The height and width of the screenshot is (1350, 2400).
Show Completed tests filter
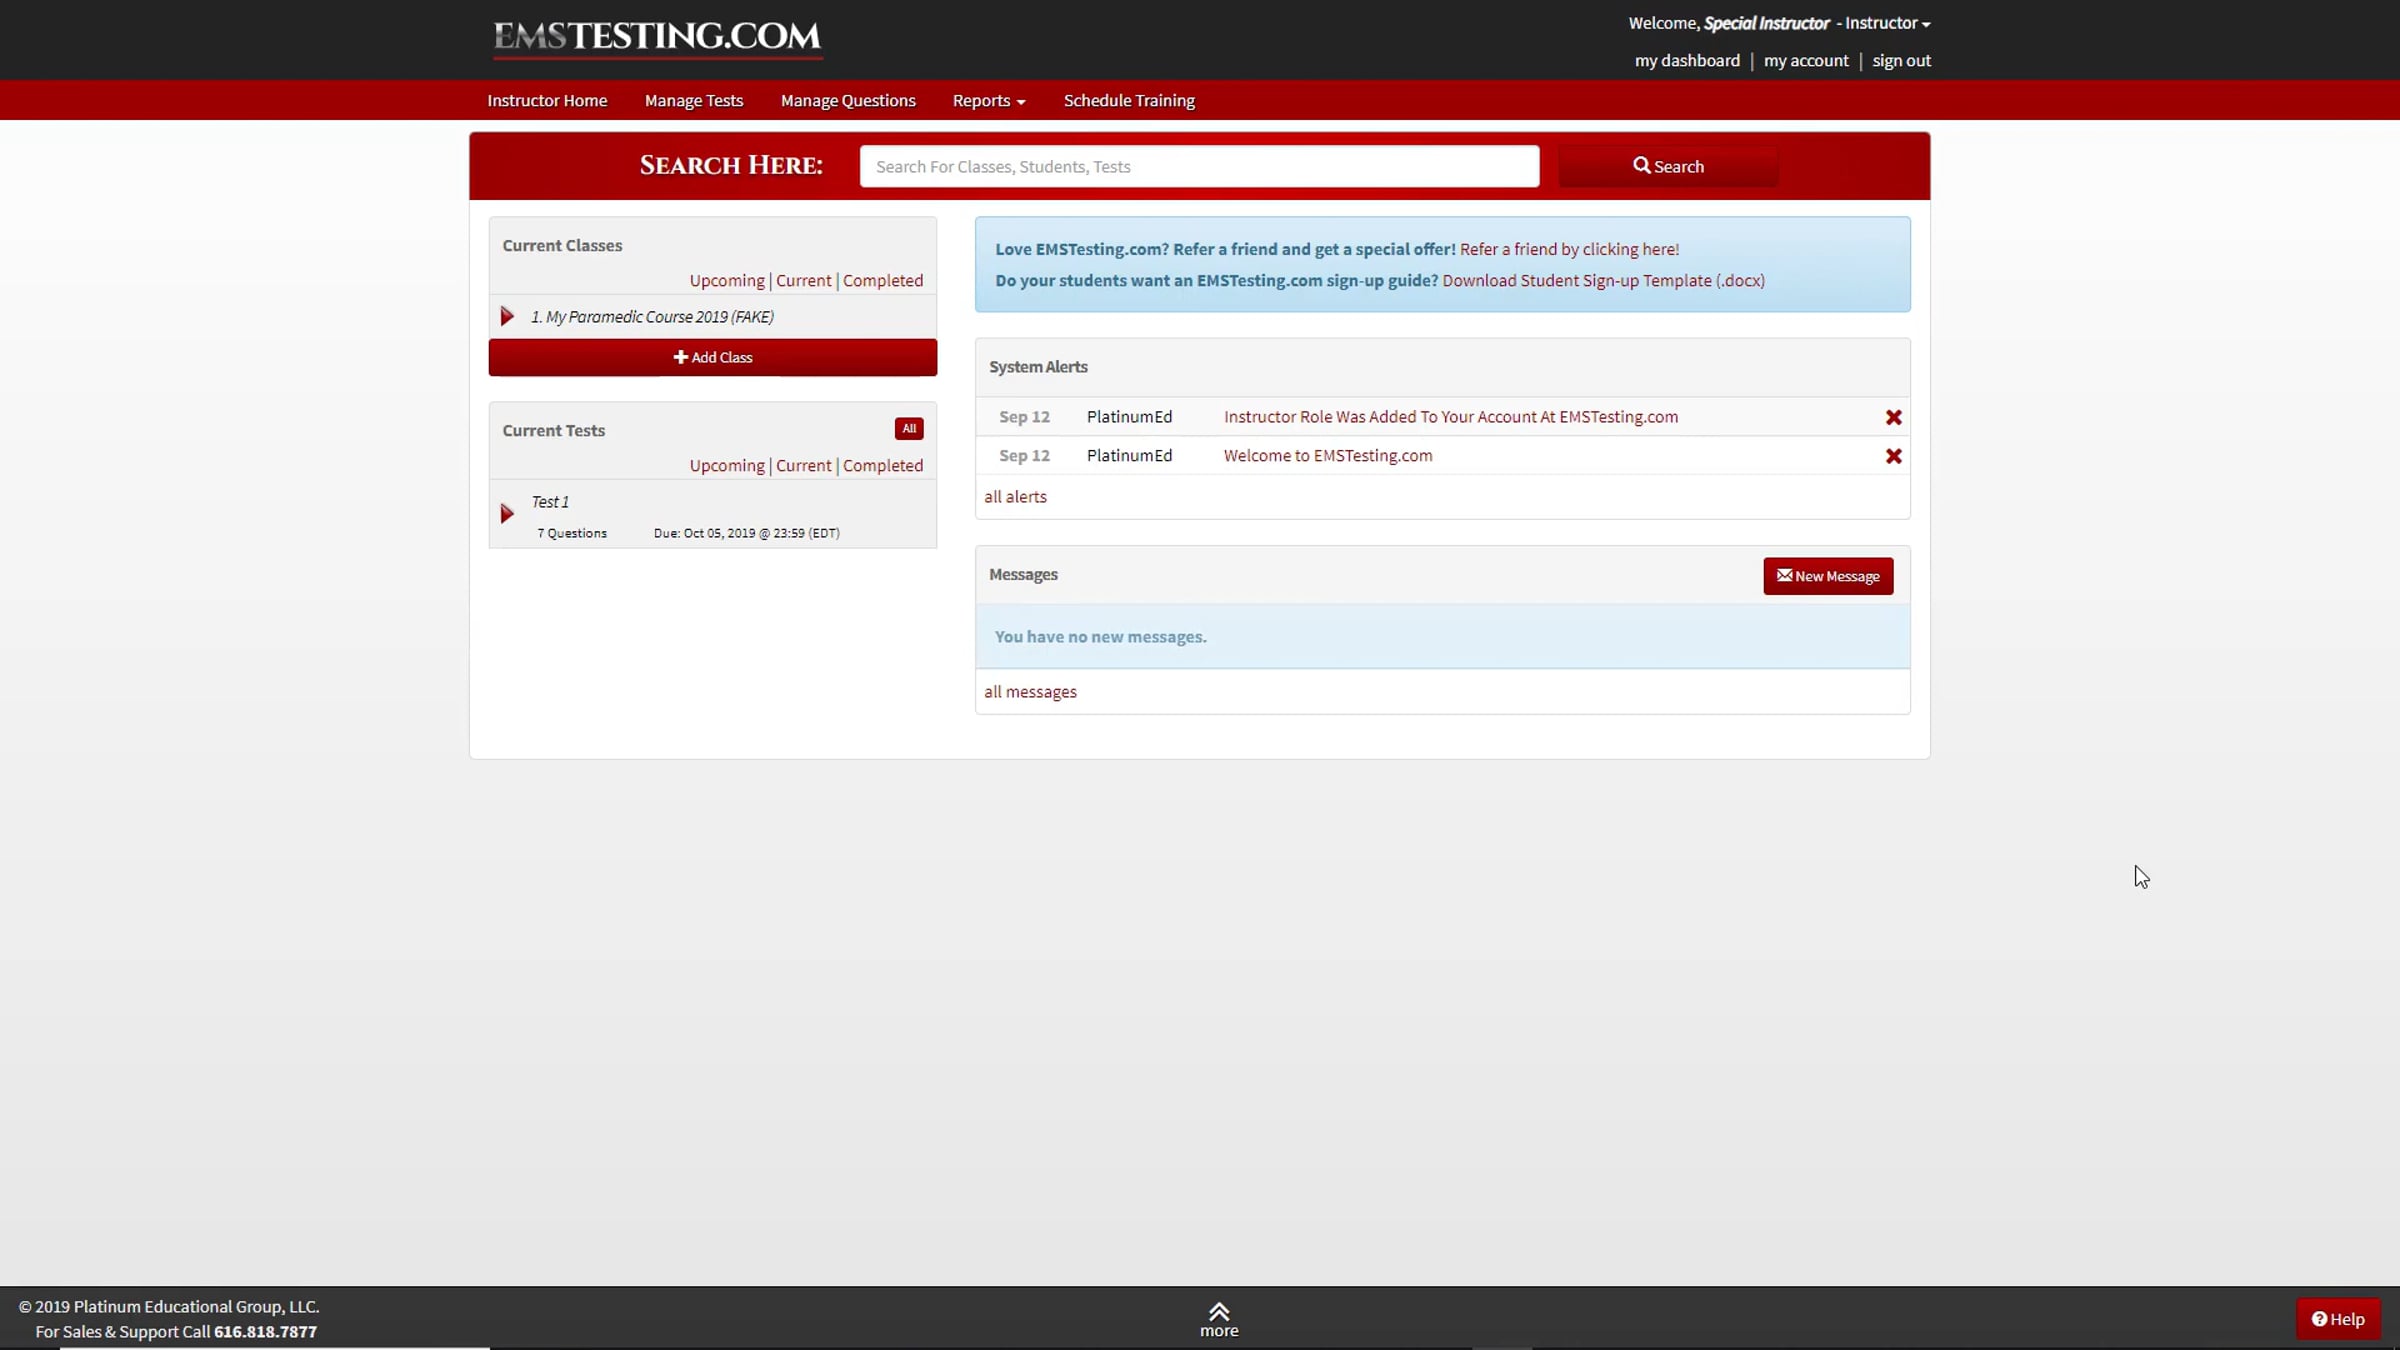pos(883,466)
